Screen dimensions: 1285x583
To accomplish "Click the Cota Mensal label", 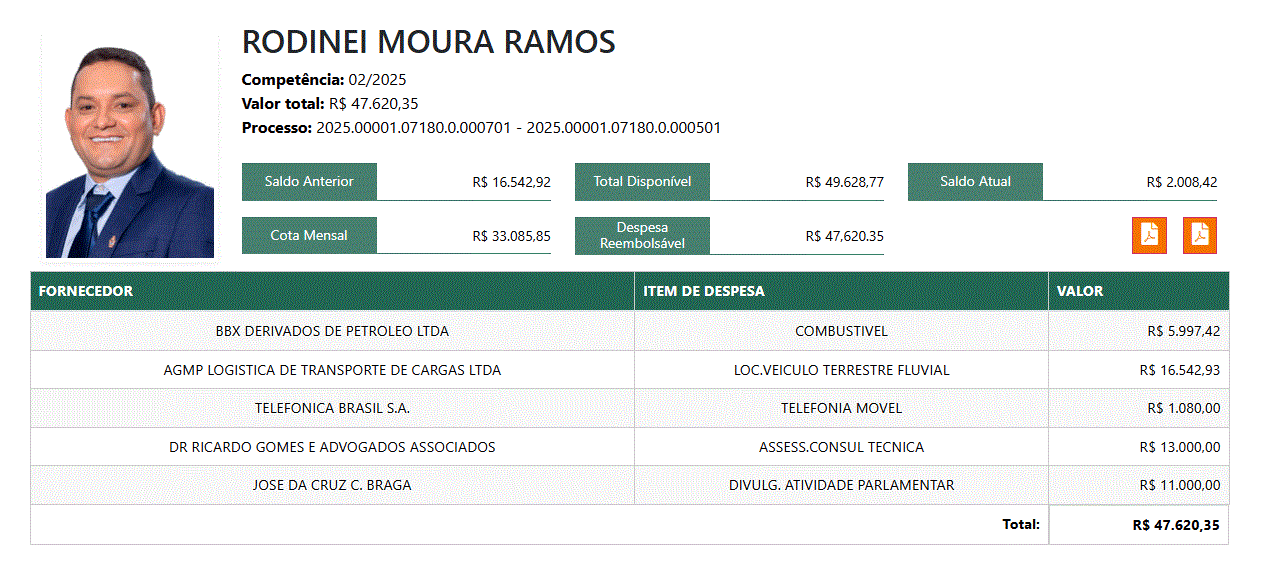I will pyautogui.click(x=309, y=236).
